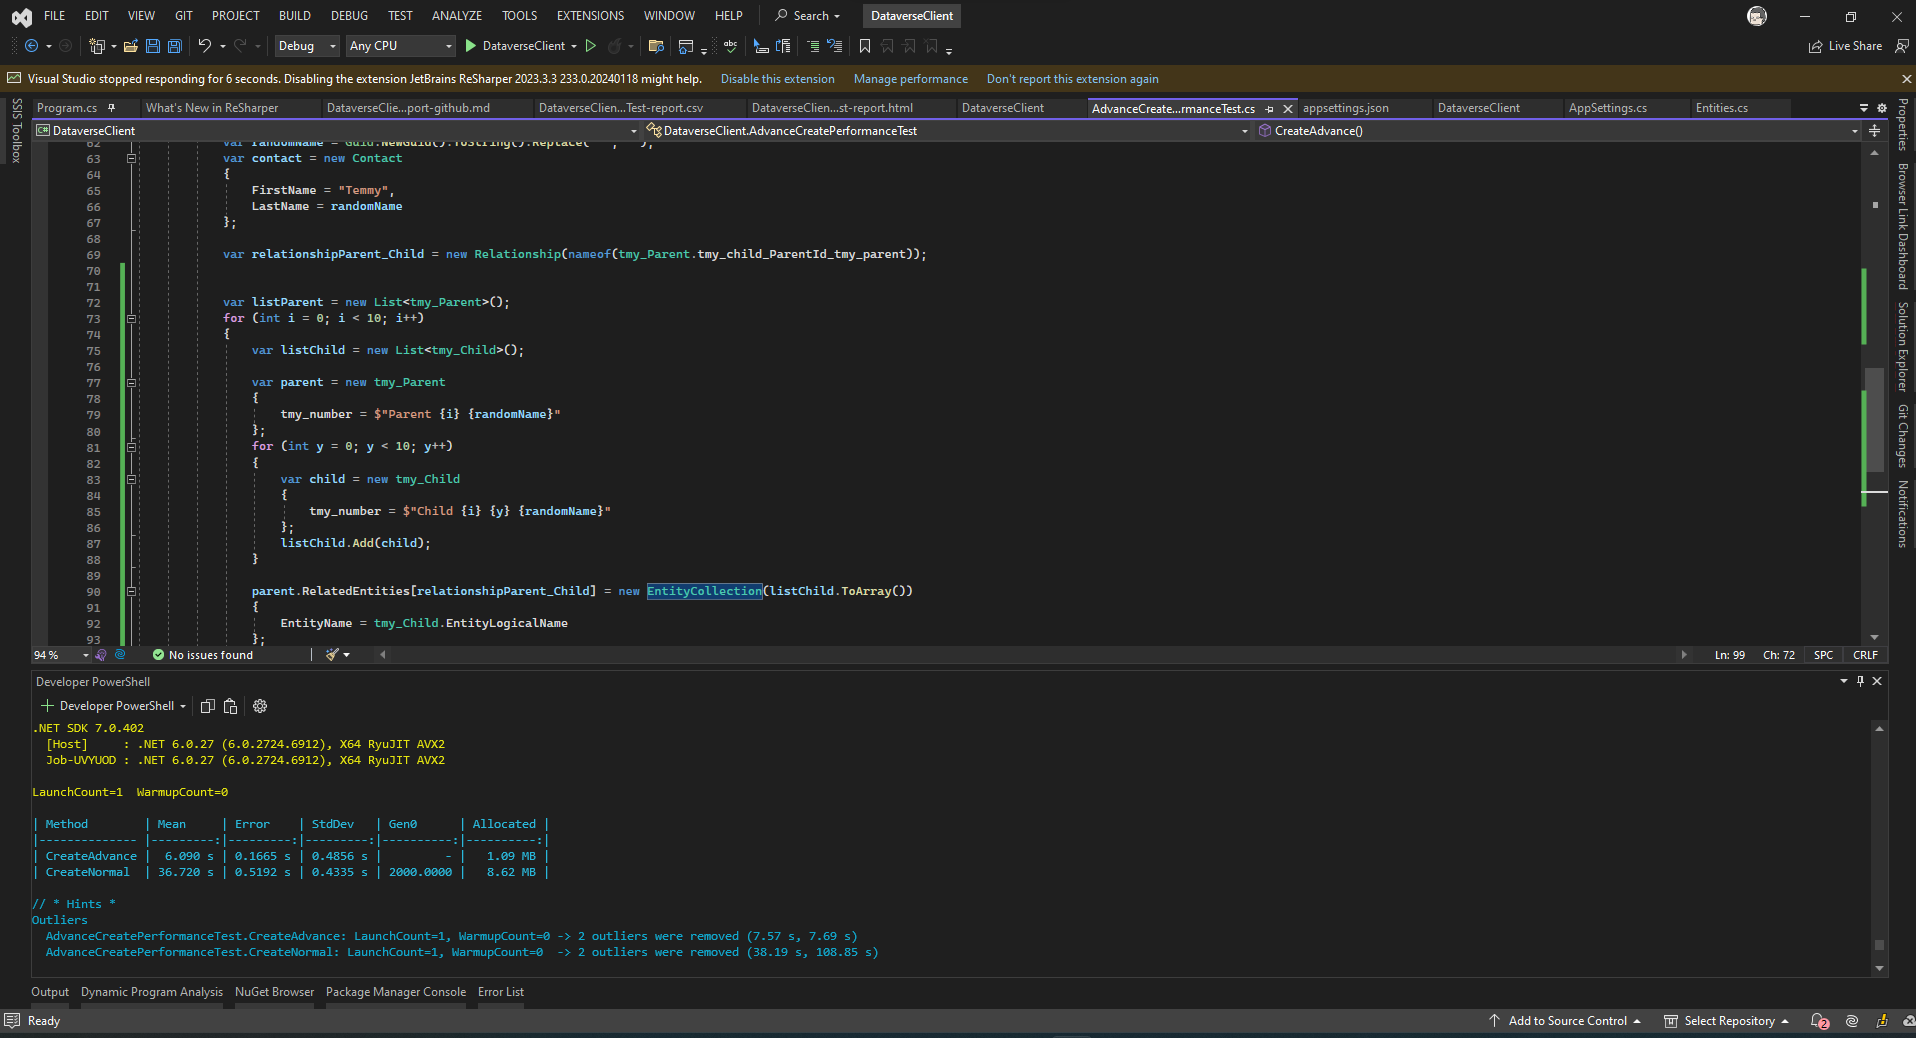Image resolution: width=1916 pixels, height=1038 pixels.
Task: Click the document tab settings gear icon
Action: point(1882,108)
